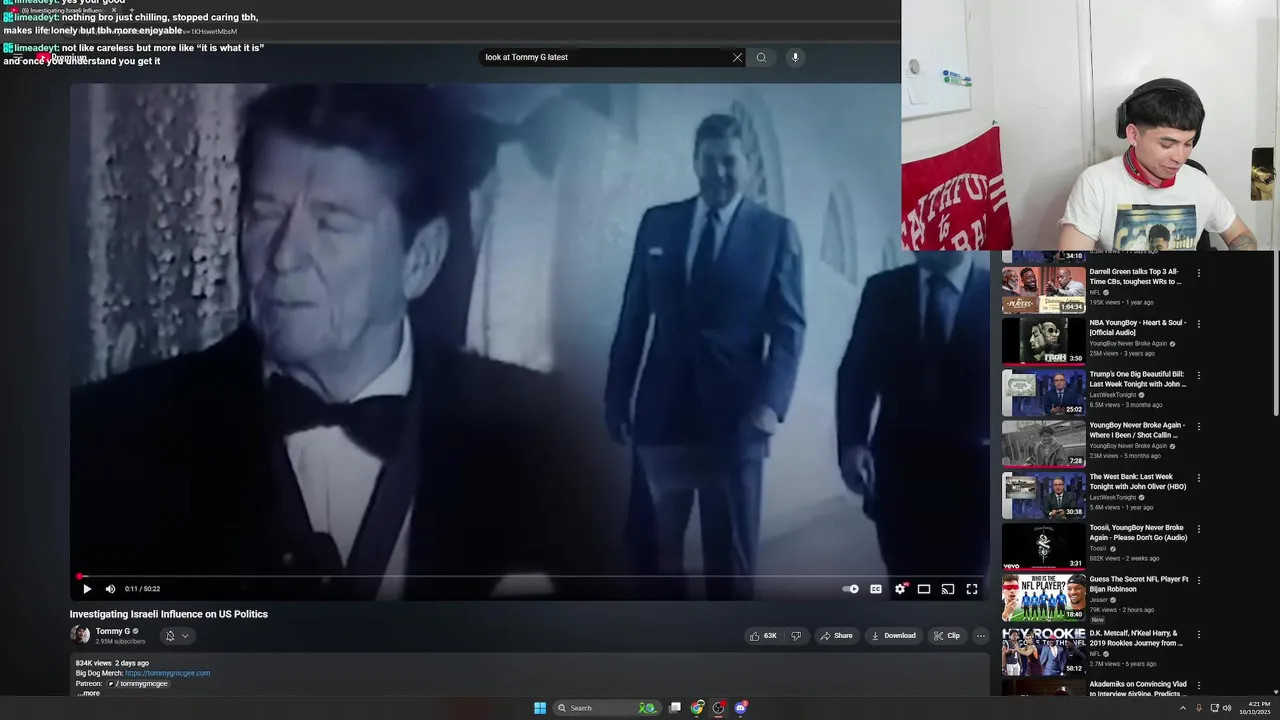The image size is (1280, 720).
Task: Open microphone indicator in system tray
Action: click(x=1199, y=708)
